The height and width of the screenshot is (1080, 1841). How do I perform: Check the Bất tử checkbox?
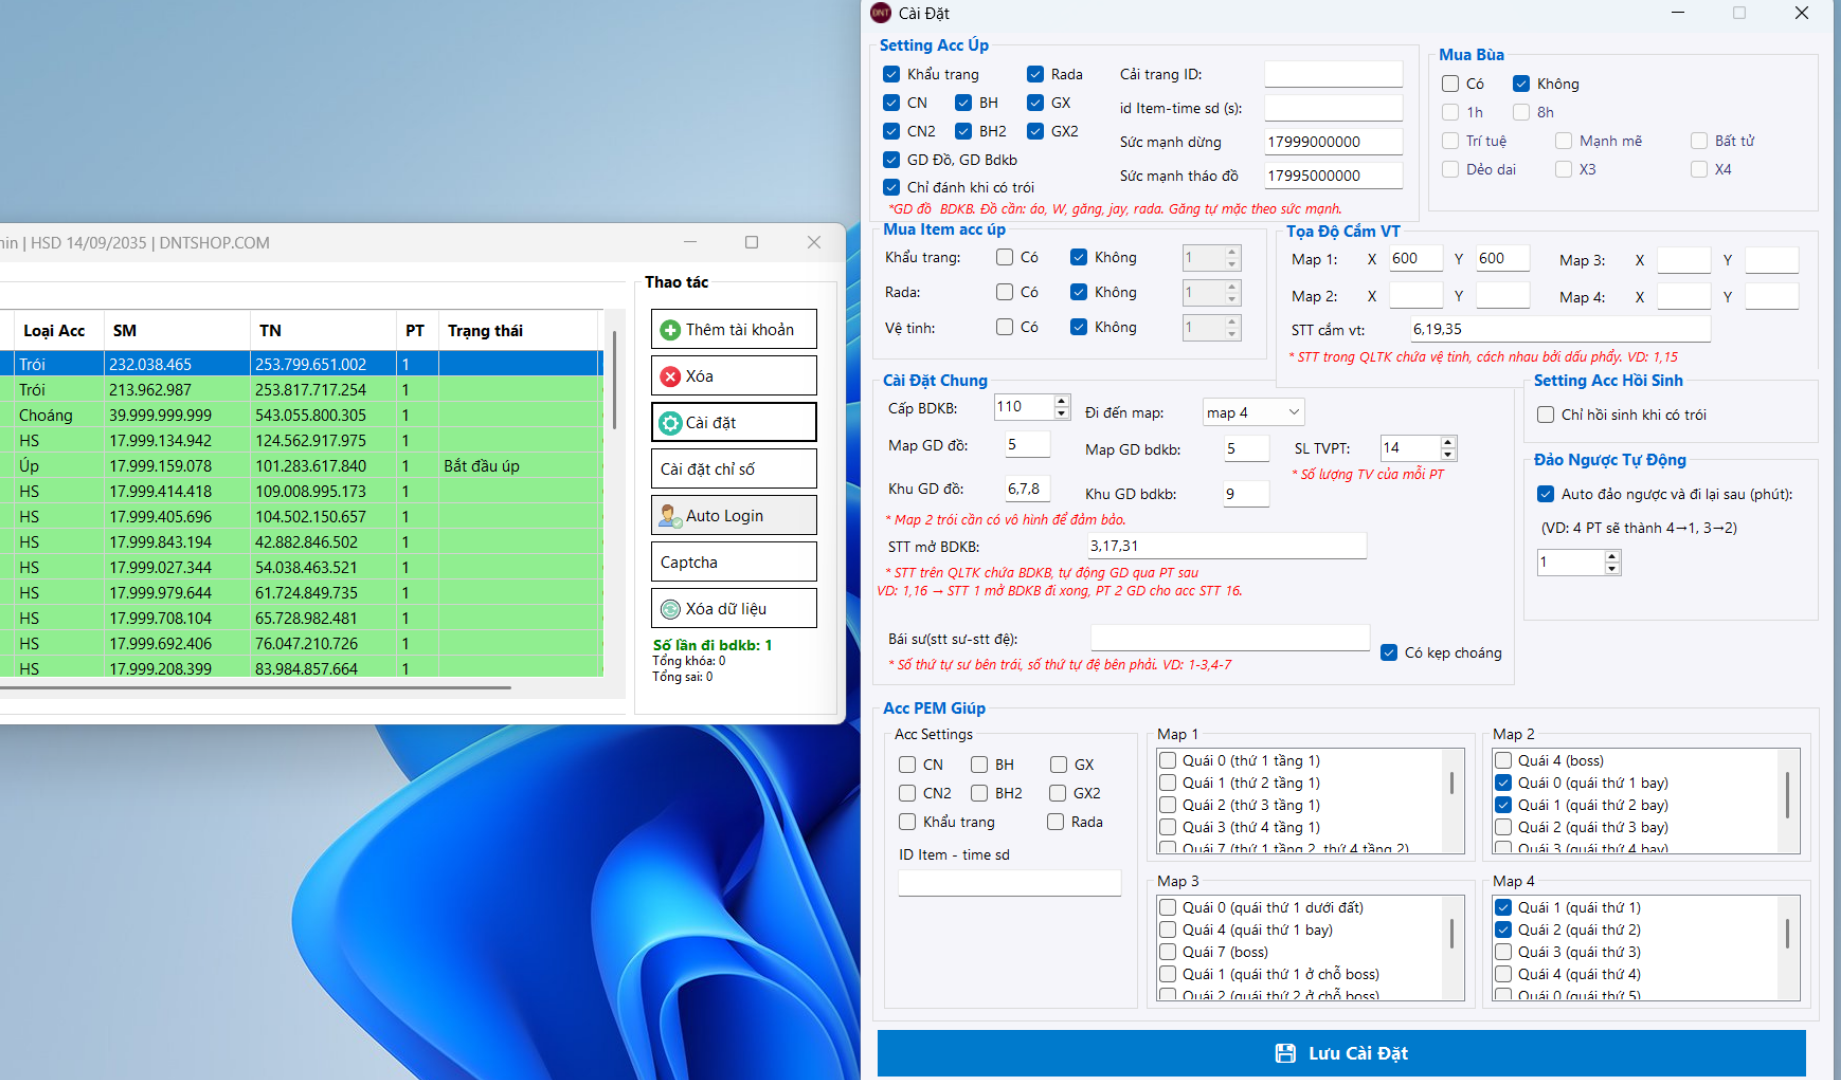tap(1698, 140)
